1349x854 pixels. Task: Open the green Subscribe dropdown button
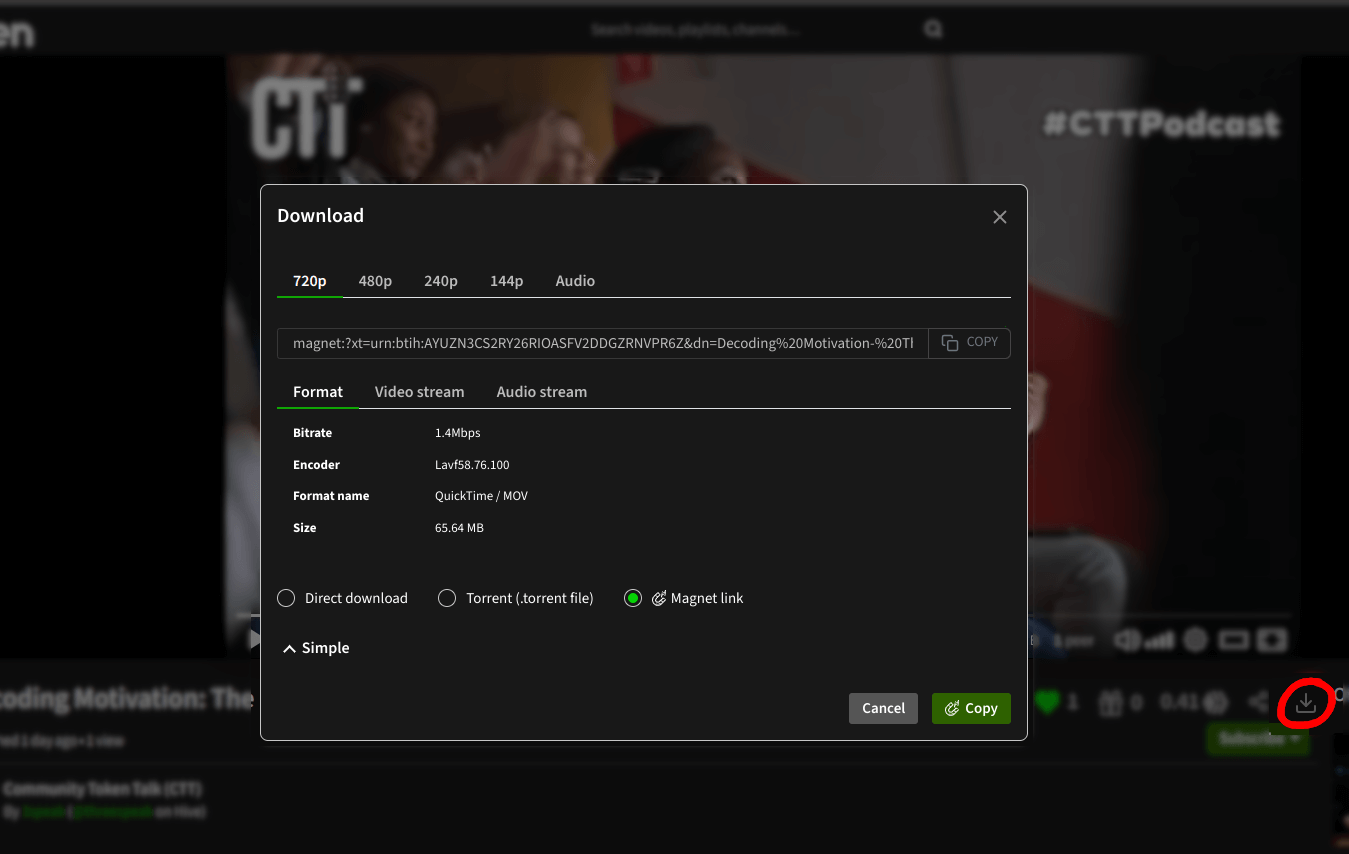click(x=1258, y=739)
